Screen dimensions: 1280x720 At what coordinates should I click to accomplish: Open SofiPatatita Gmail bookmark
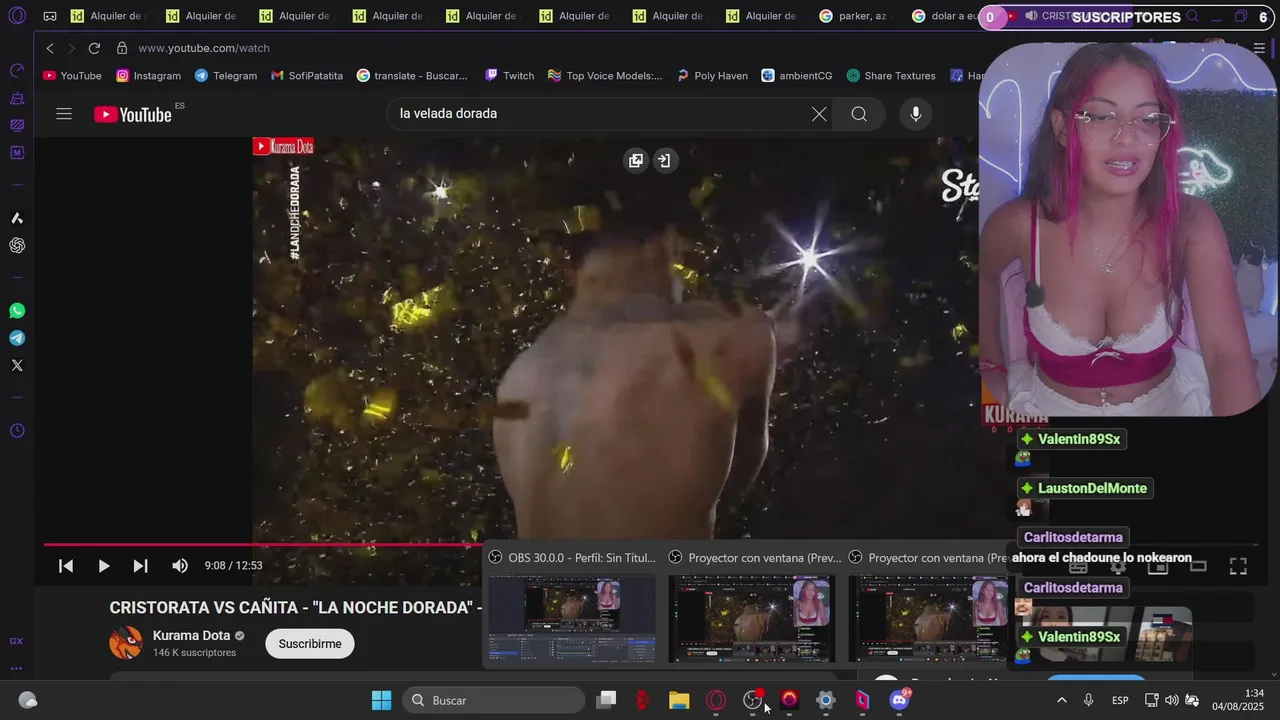pos(307,76)
